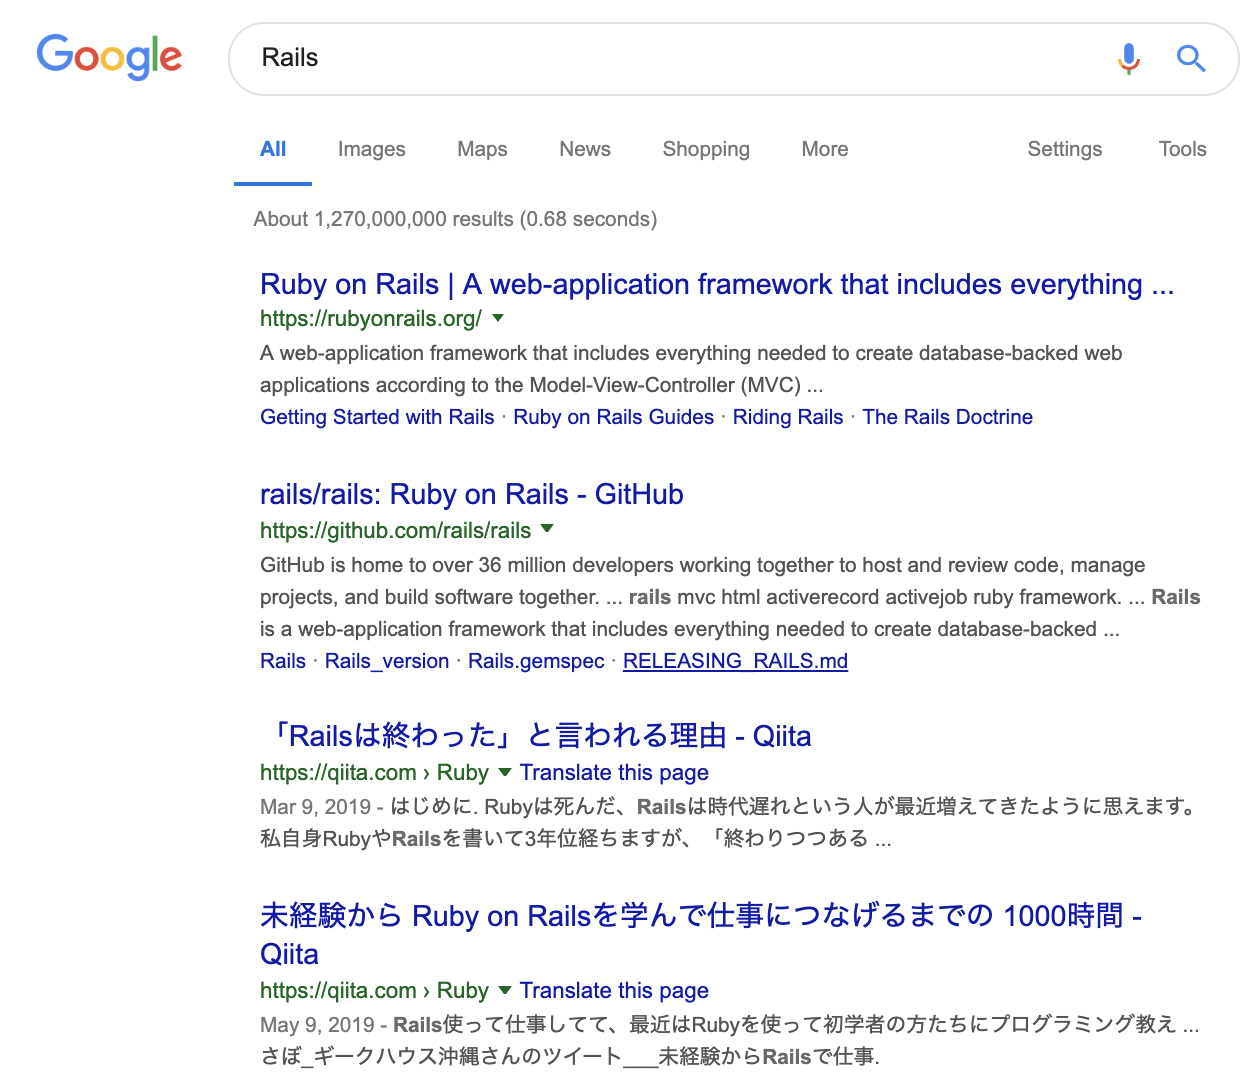Image resolution: width=1254 pixels, height=1082 pixels.
Task: Click the qiita.com › Ruby URL above Mar 9, 2019
Action: tap(374, 773)
